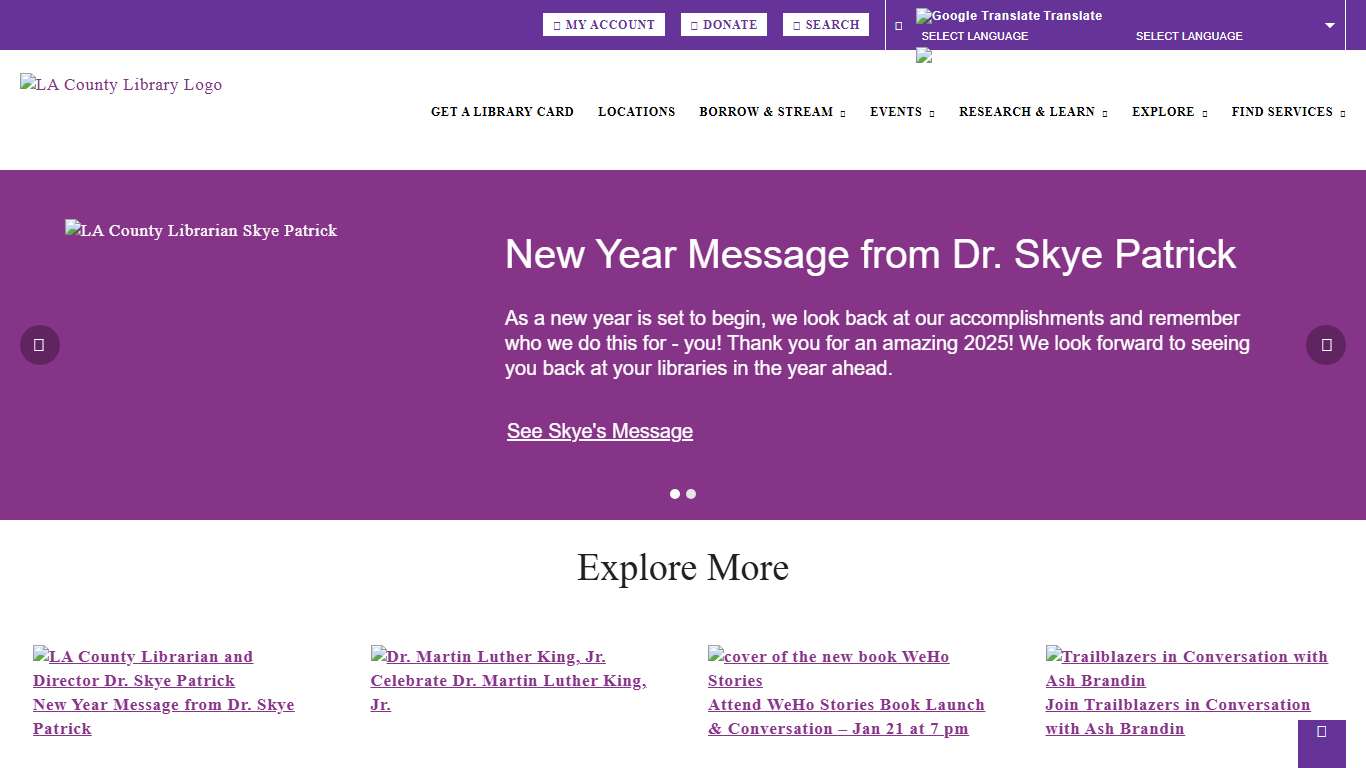Open the Get a Library Card page
Image resolution: width=1366 pixels, height=768 pixels.
coord(502,112)
